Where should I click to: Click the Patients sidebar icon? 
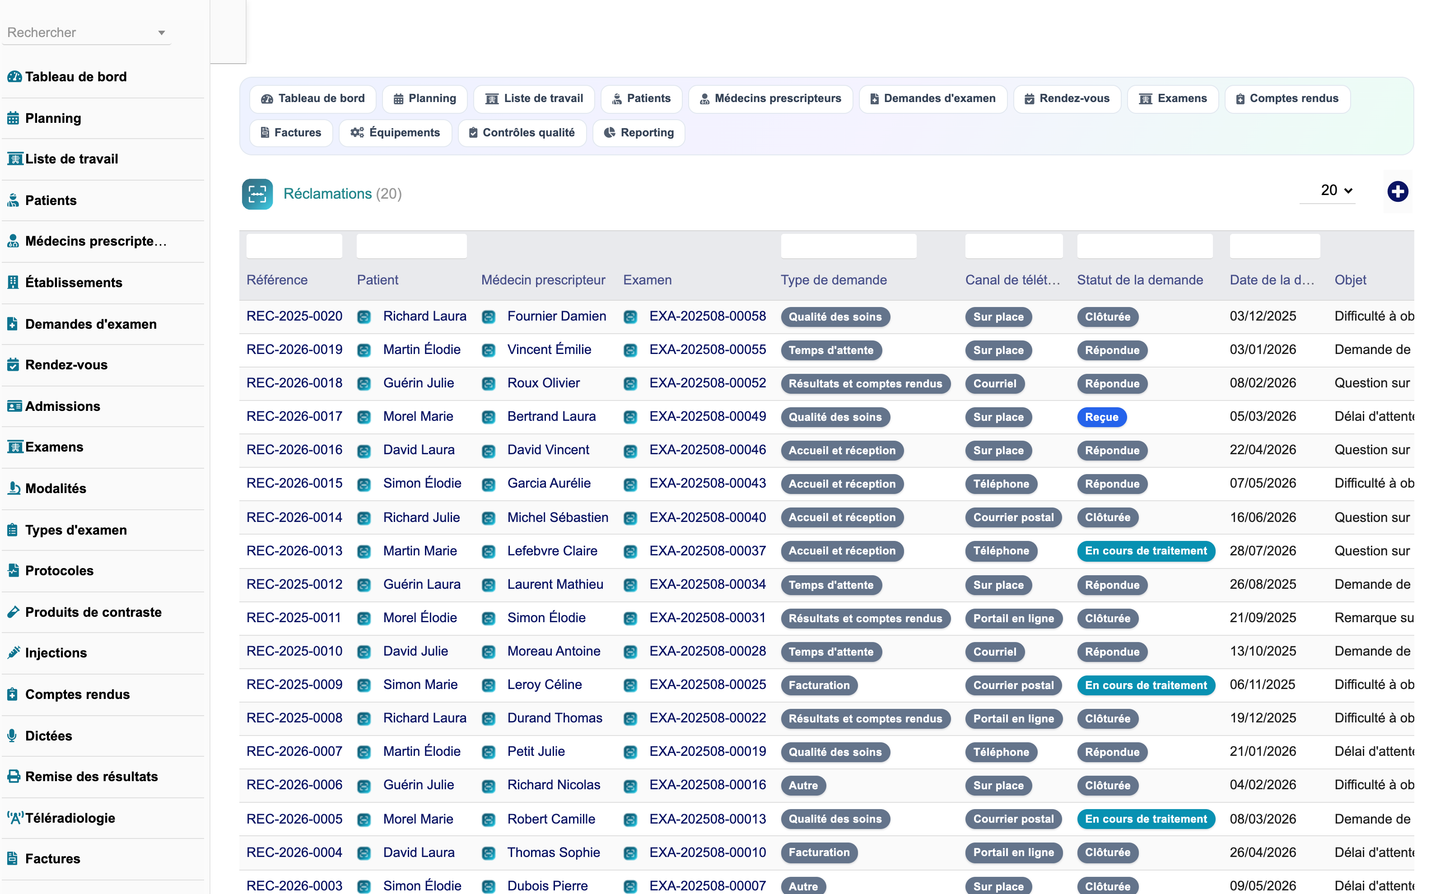tap(13, 200)
